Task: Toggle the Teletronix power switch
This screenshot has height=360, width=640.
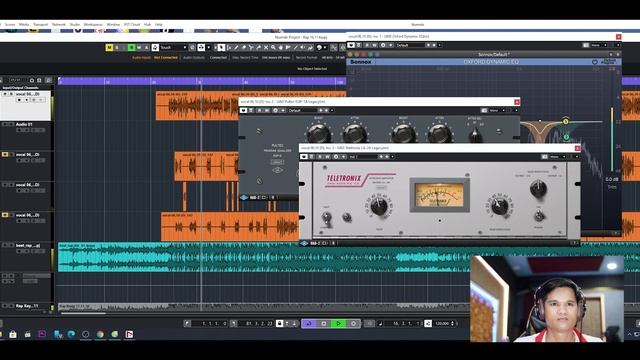Action: coord(539,215)
